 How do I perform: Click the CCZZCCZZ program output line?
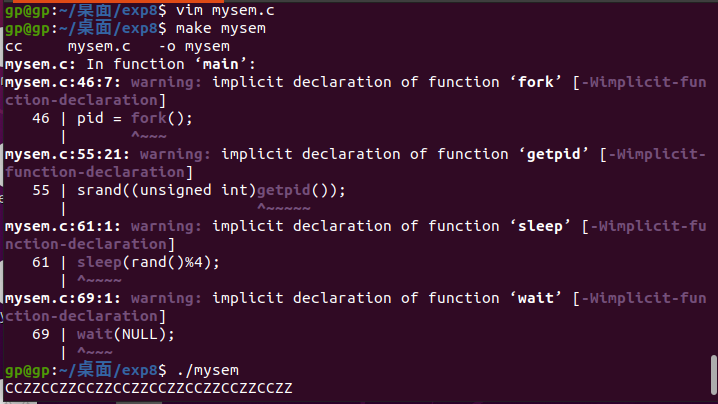click(x=149, y=388)
